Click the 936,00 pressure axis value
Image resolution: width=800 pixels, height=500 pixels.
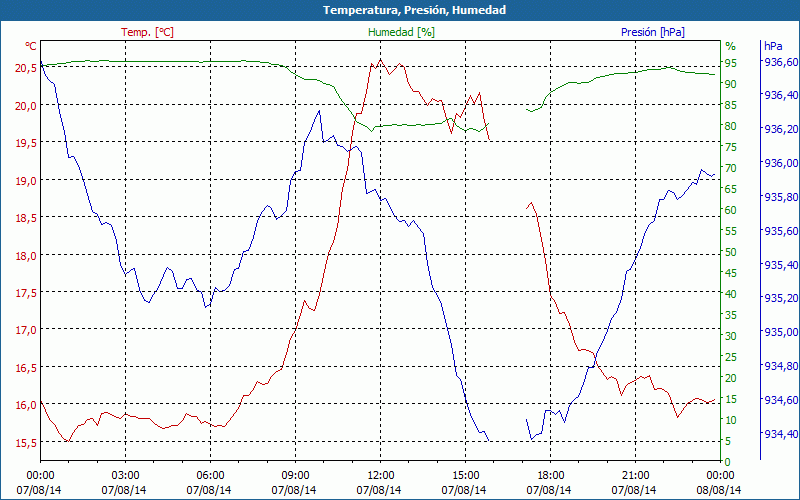[x=781, y=163]
